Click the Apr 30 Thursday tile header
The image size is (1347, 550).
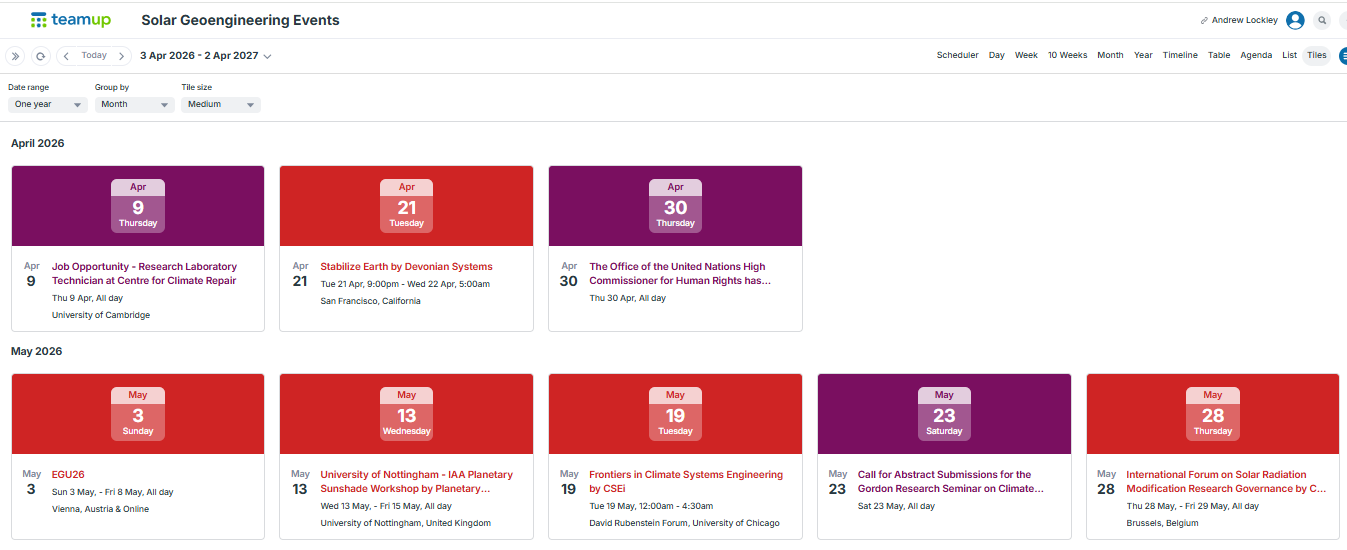[675, 206]
